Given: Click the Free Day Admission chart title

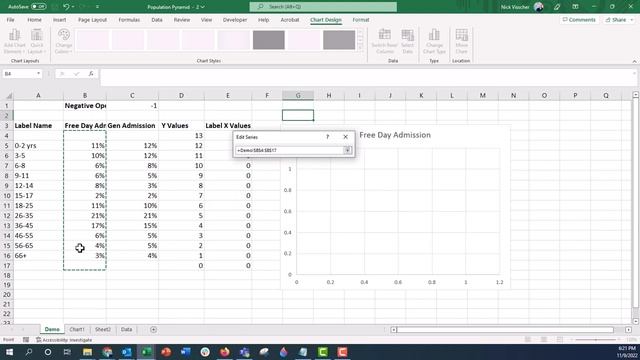Looking at the screenshot, I should [x=395, y=135].
